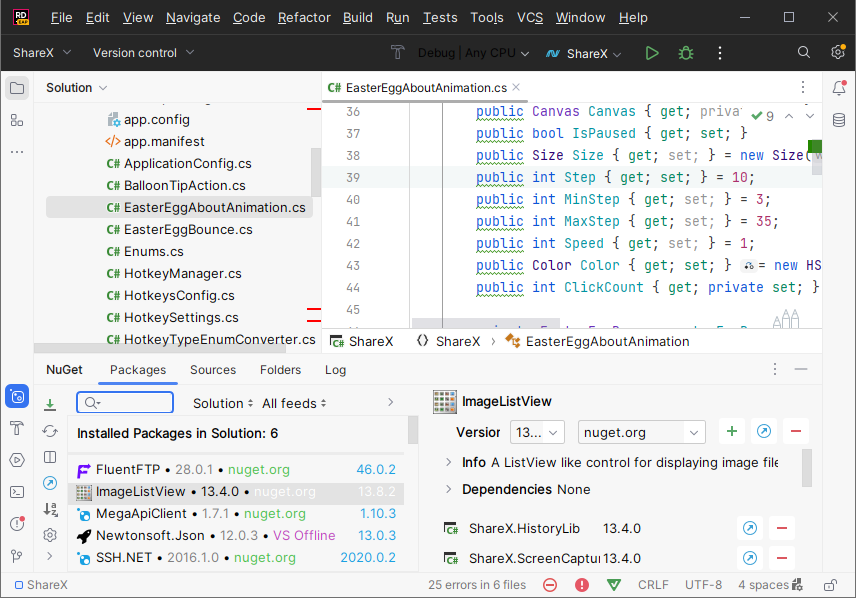Open the Notifications bell icon
Image resolution: width=856 pixels, height=598 pixels.
tap(839, 88)
